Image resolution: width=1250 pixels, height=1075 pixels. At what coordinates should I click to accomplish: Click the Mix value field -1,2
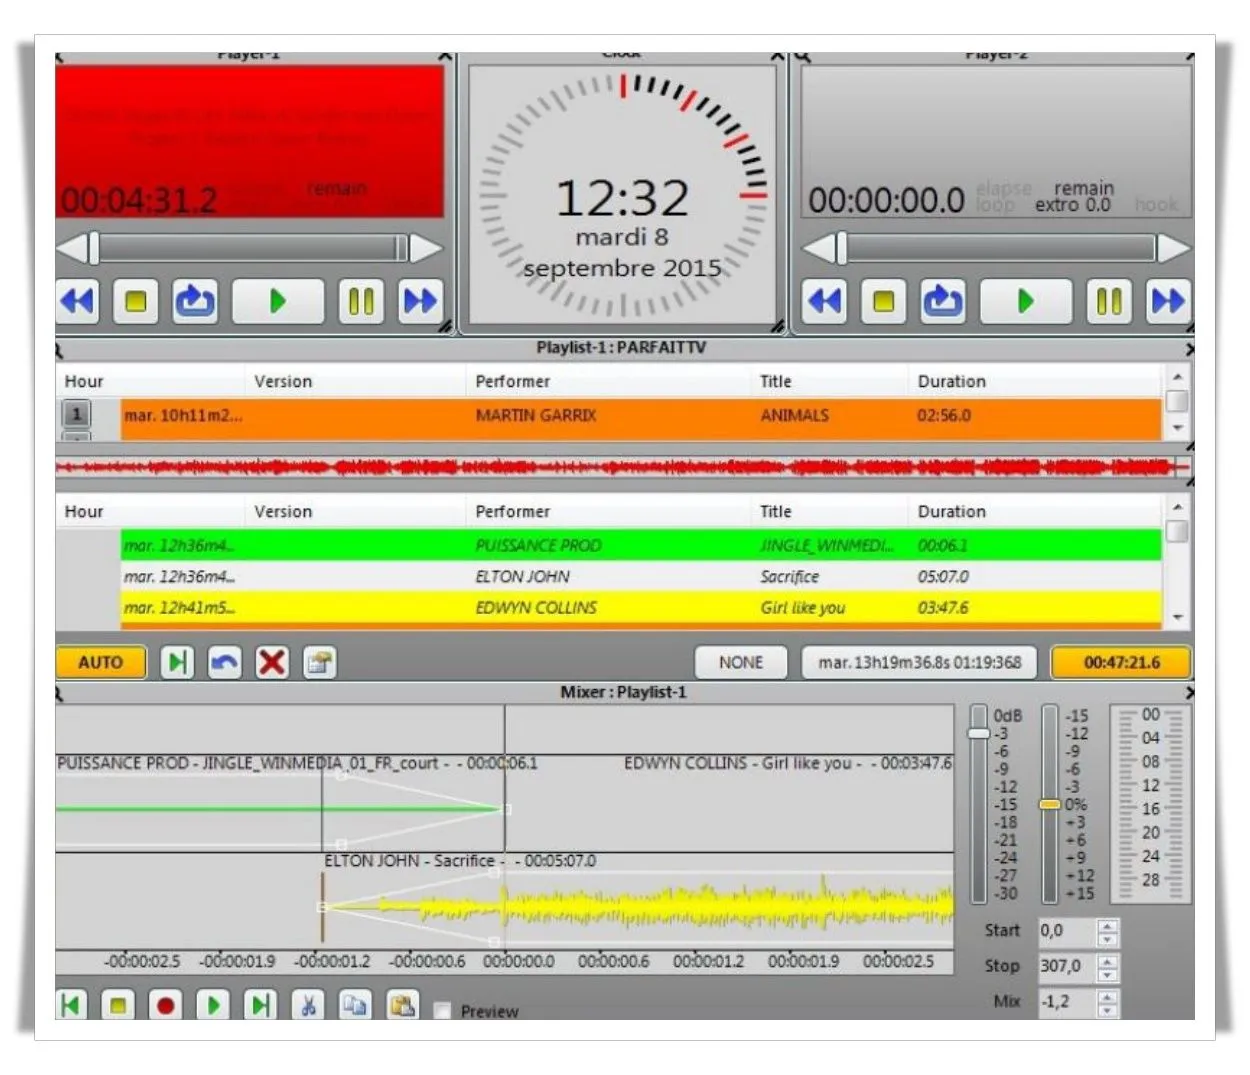coord(1066,1002)
